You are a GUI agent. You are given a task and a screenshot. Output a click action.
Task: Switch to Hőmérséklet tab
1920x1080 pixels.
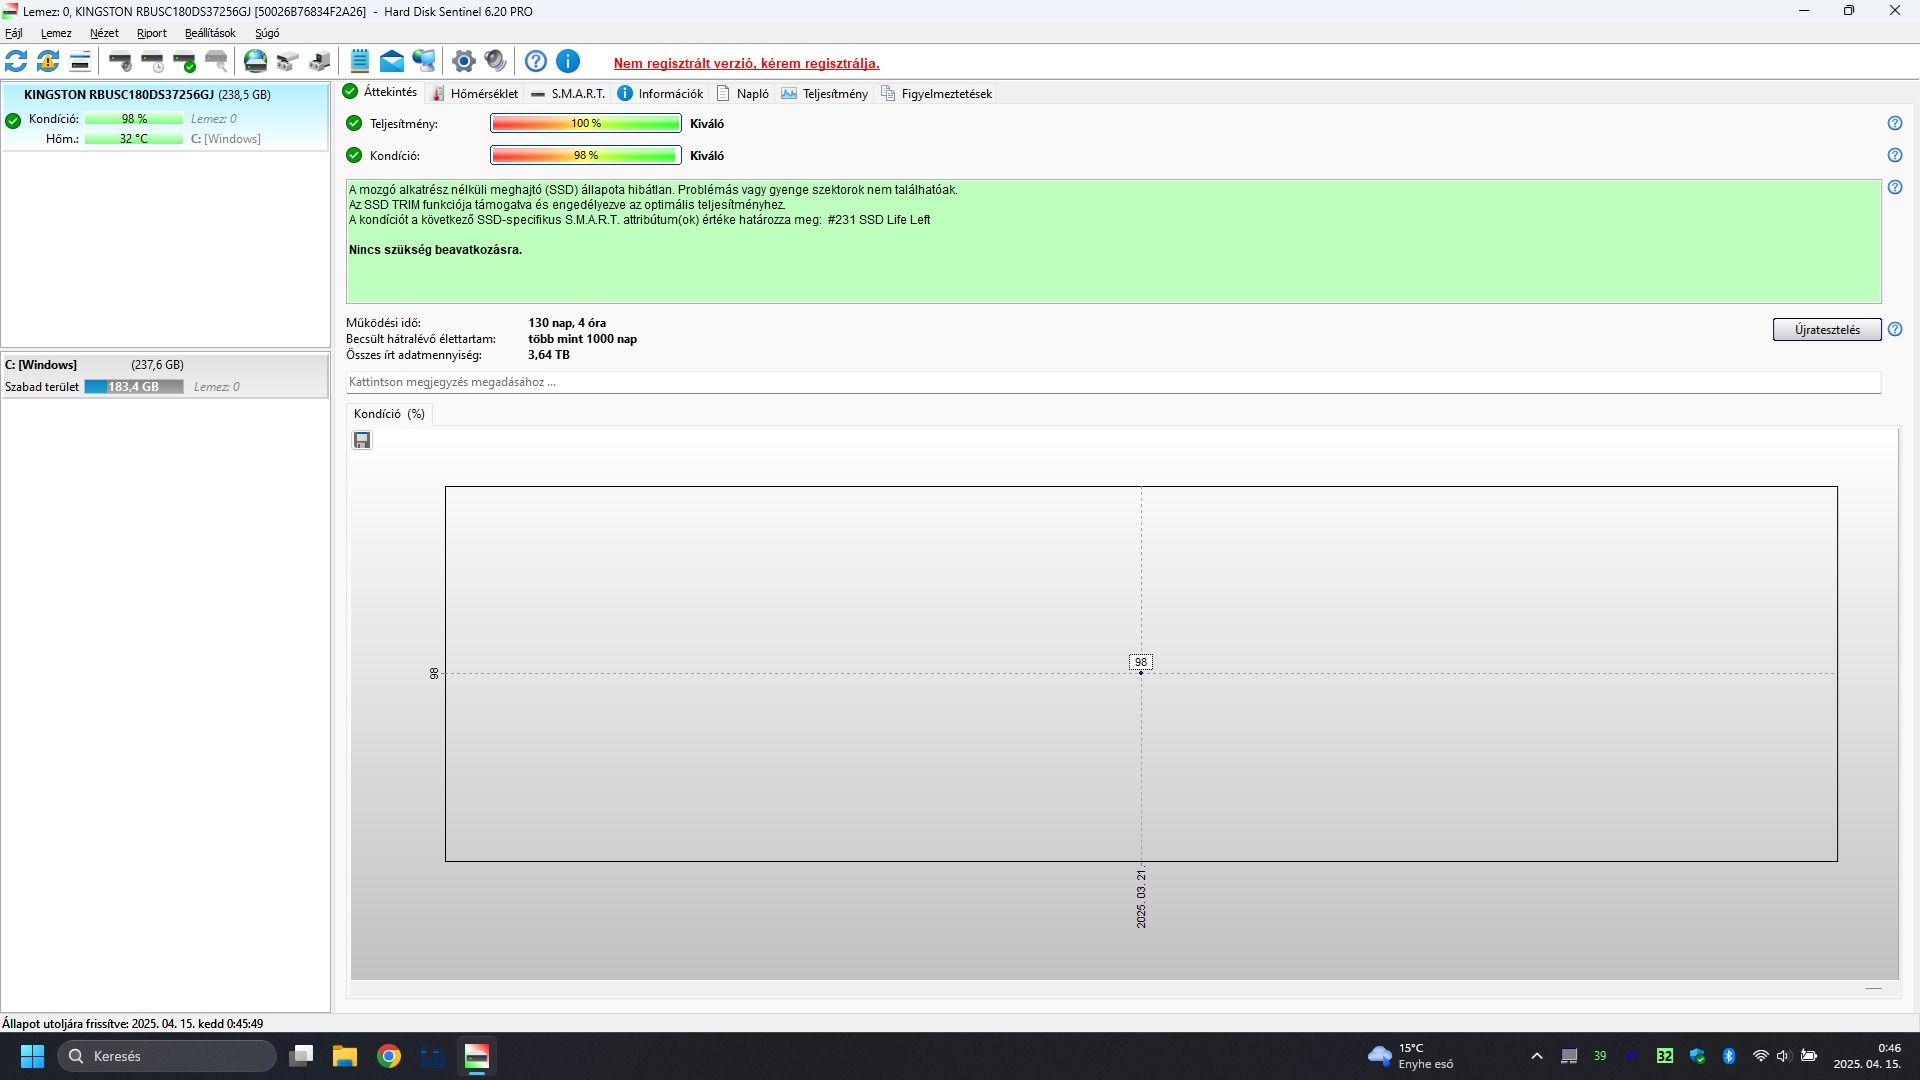[476, 93]
